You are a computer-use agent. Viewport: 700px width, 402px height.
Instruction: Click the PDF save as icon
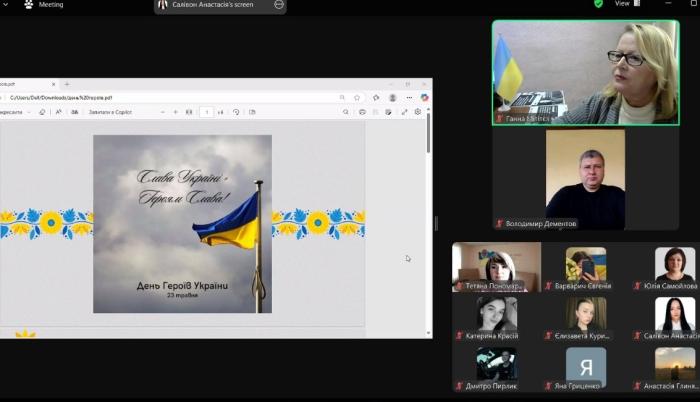click(x=388, y=112)
